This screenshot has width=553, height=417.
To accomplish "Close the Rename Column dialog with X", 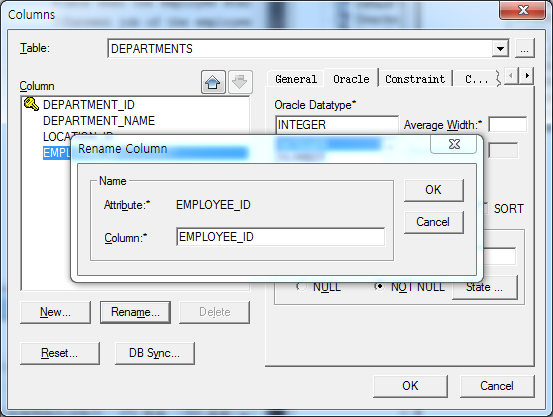I will click(x=454, y=144).
